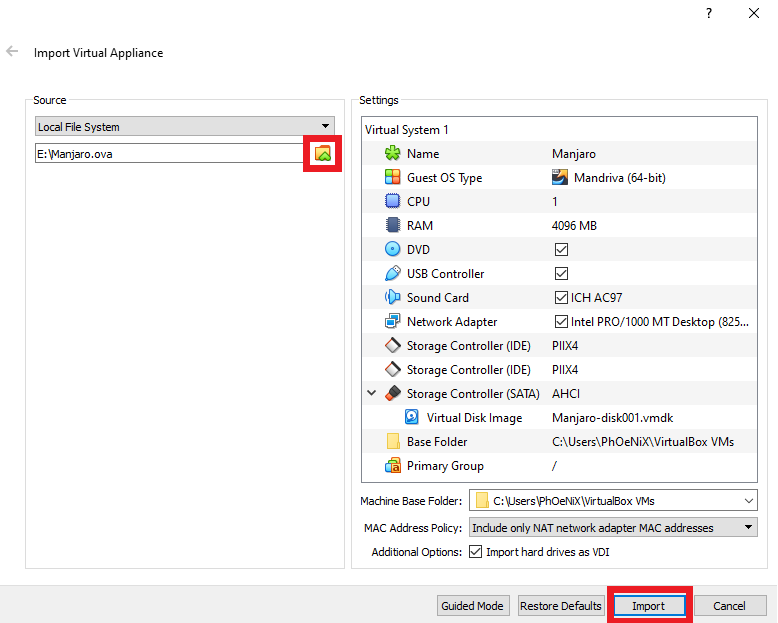The image size is (778, 623).
Task: Click the DVD disc icon
Action: point(392,249)
